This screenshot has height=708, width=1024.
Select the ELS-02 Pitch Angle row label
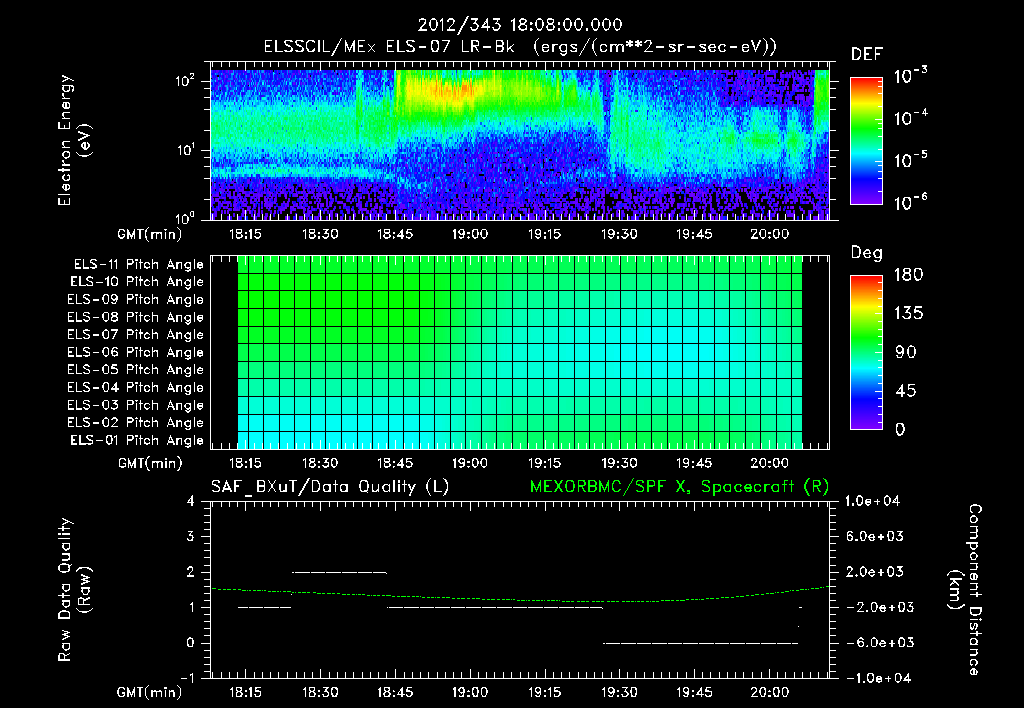coord(135,423)
